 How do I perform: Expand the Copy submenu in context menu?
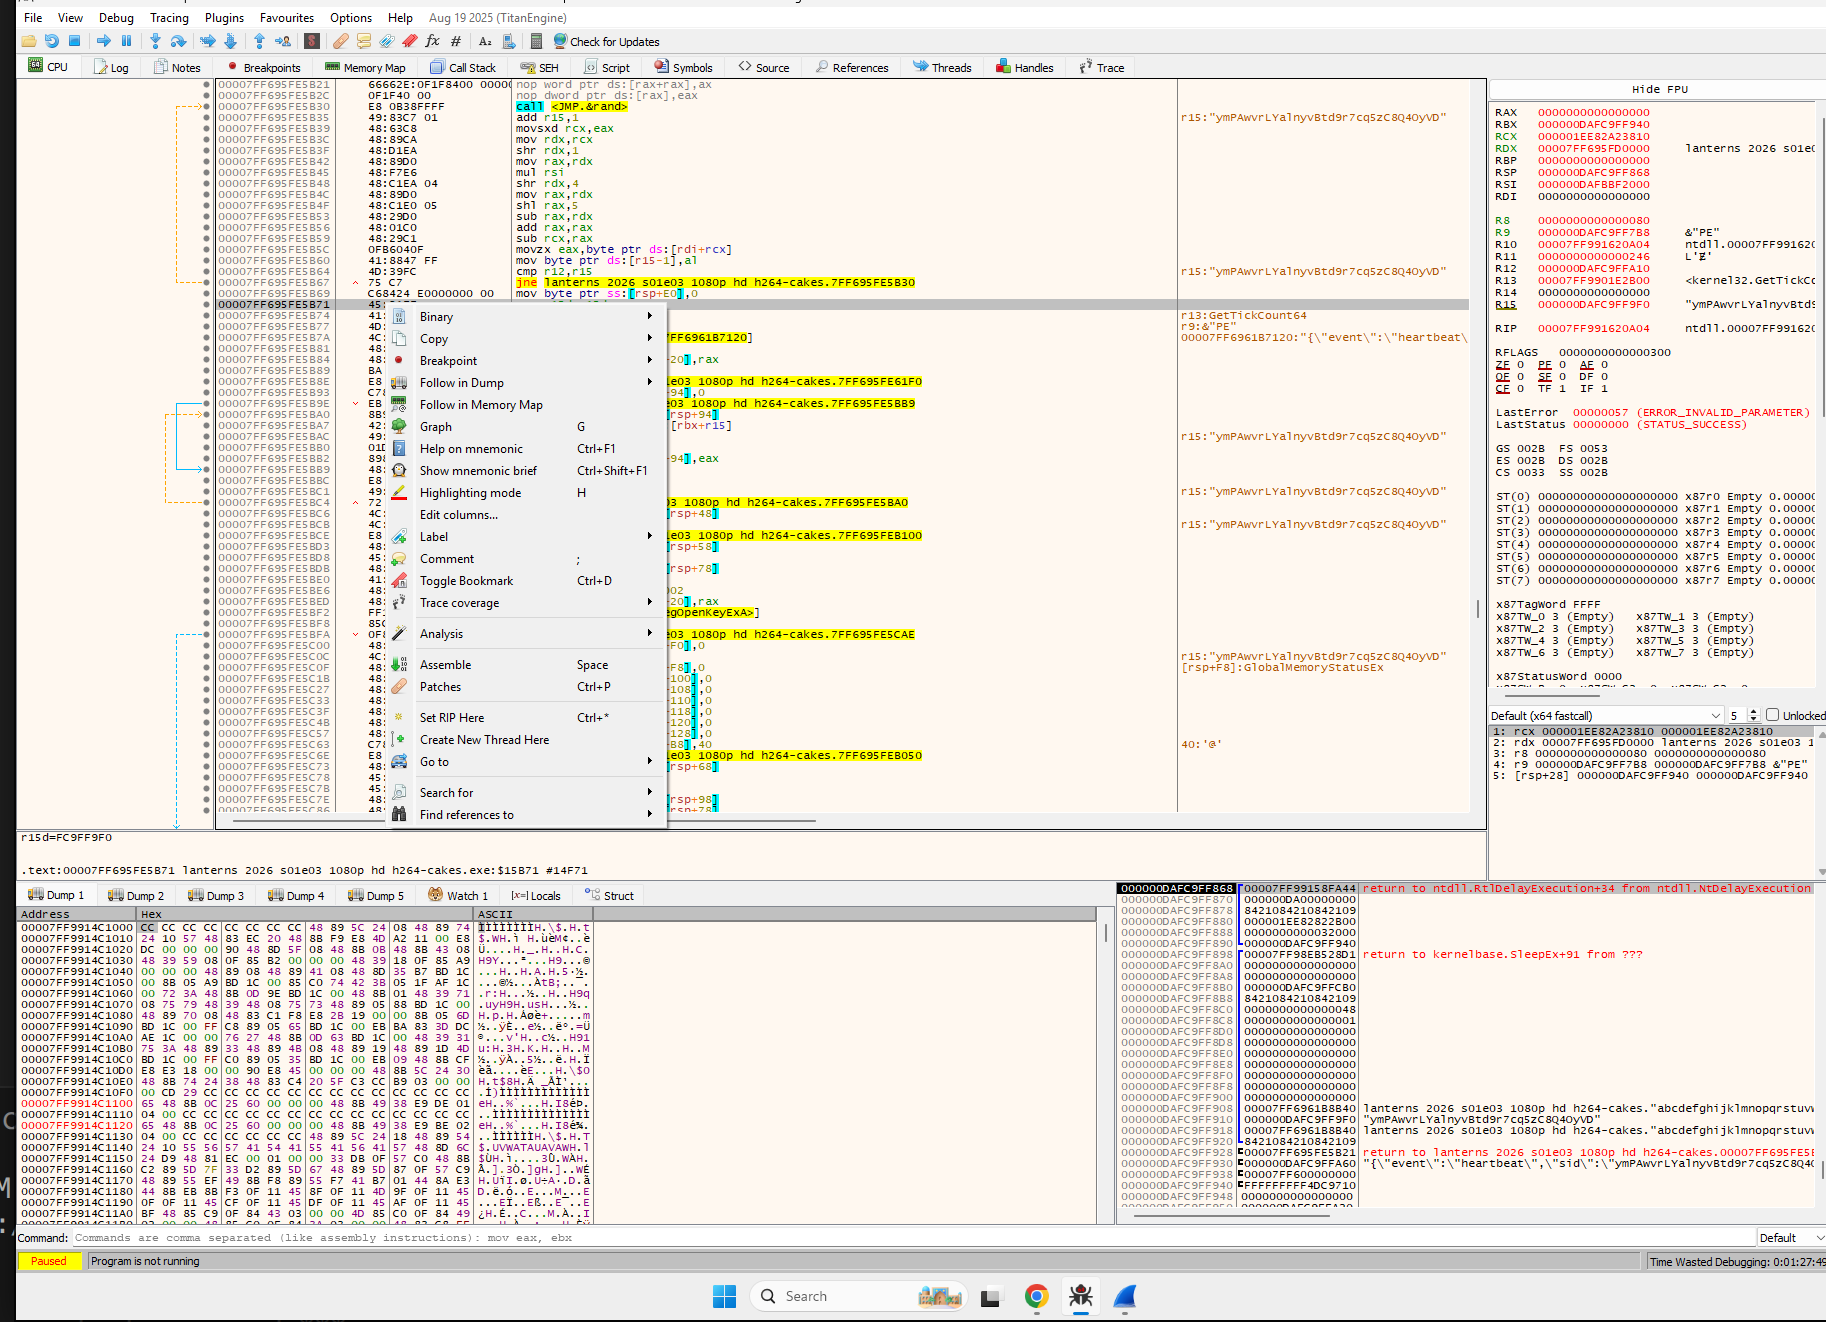point(526,338)
